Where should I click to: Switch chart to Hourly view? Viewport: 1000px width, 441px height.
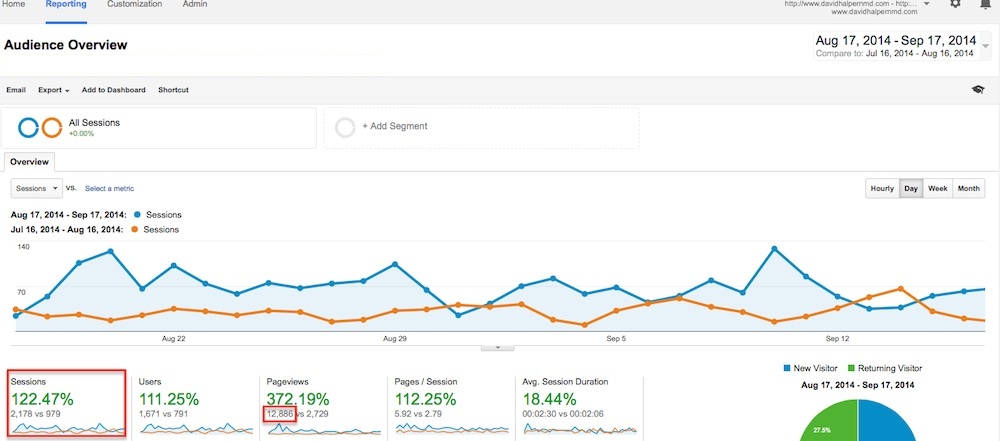pyautogui.click(x=882, y=188)
